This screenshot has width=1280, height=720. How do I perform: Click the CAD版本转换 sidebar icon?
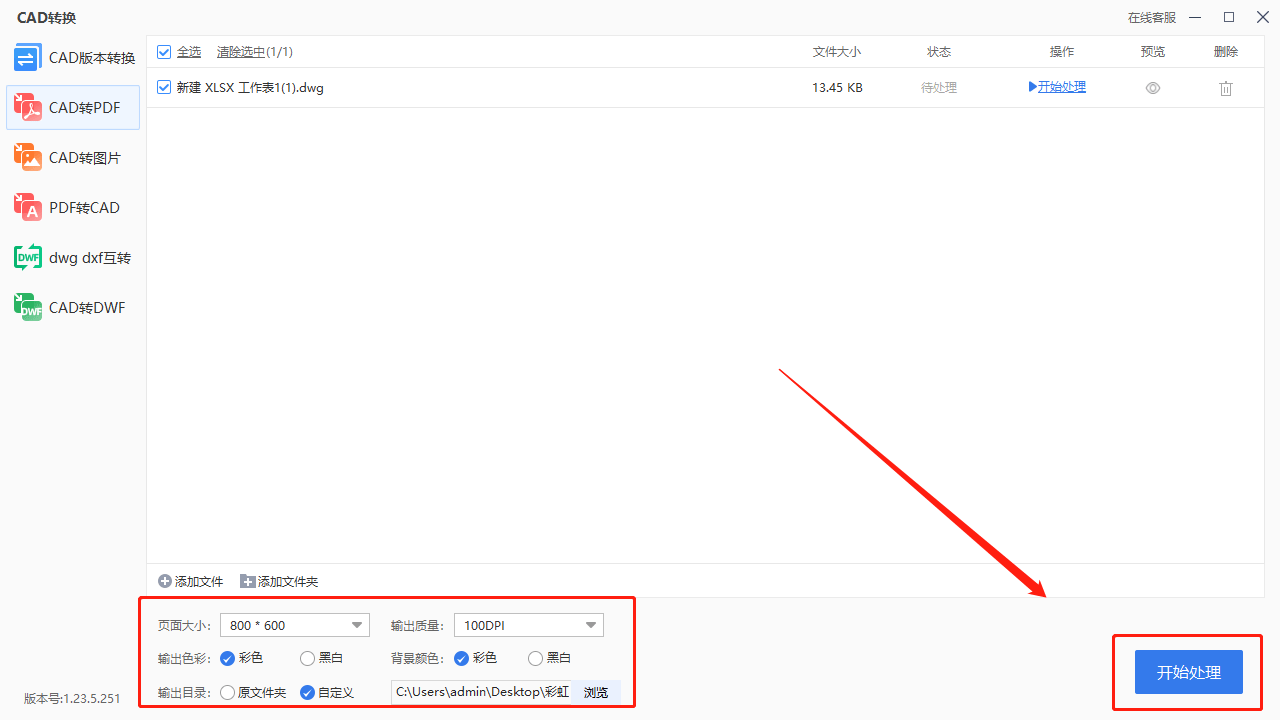tap(28, 58)
